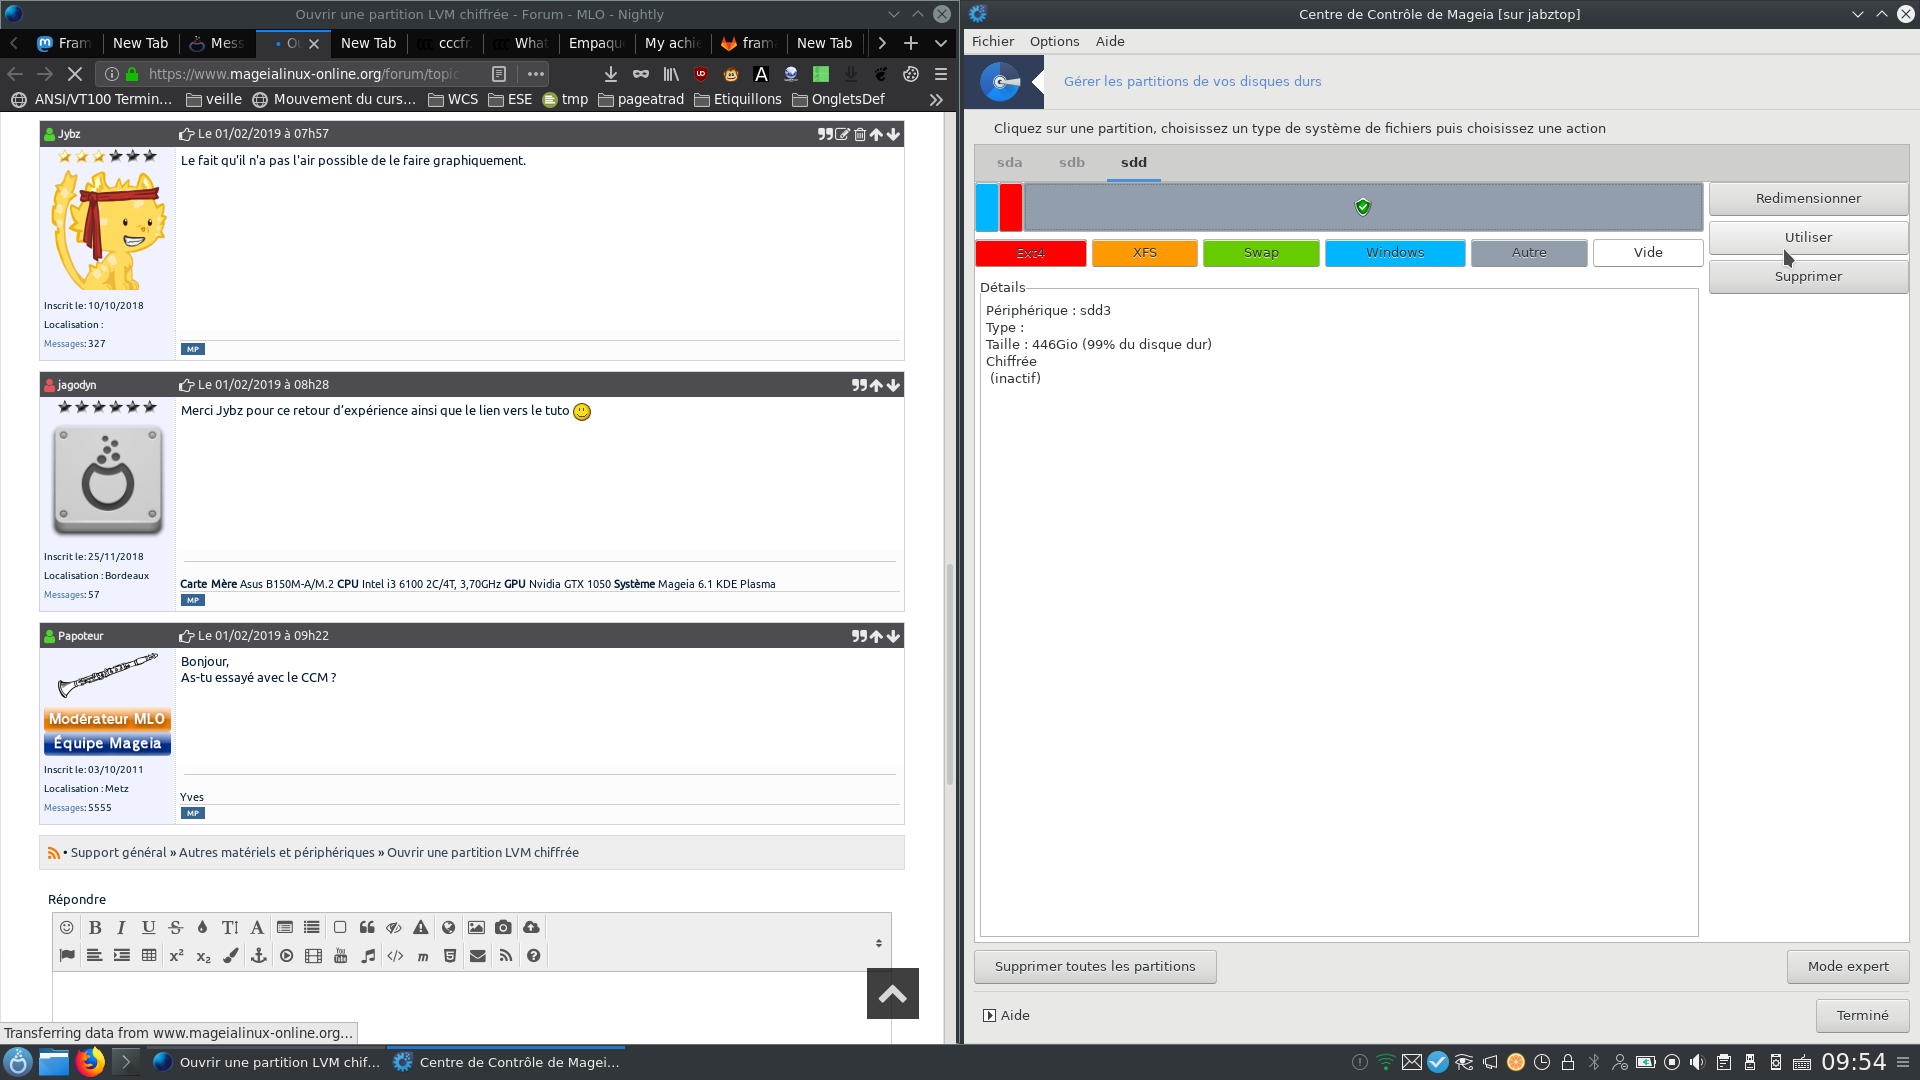This screenshot has width=1920, height=1080.
Task: Show more bookmarks via overflow chevron
Action: 936,99
